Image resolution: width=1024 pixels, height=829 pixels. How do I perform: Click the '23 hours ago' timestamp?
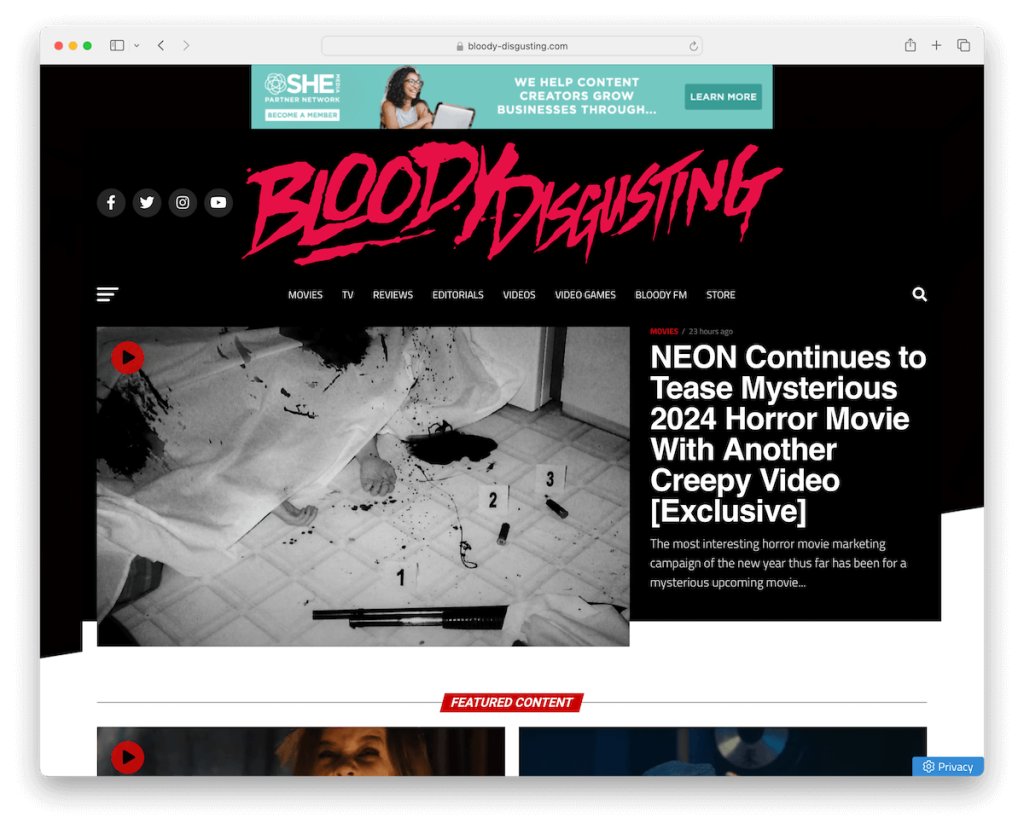pos(711,331)
